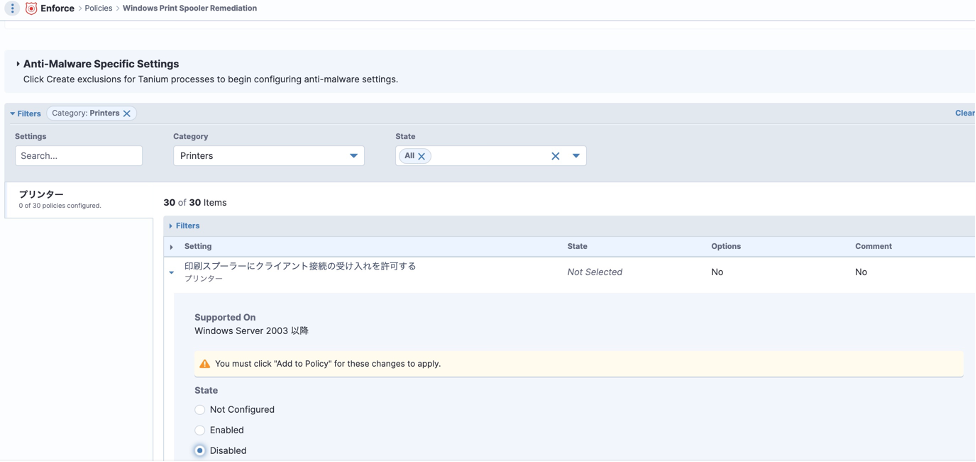Click the 30 of 30 Items count
Viewport: 976px width, 462px height.
[195, 203]
